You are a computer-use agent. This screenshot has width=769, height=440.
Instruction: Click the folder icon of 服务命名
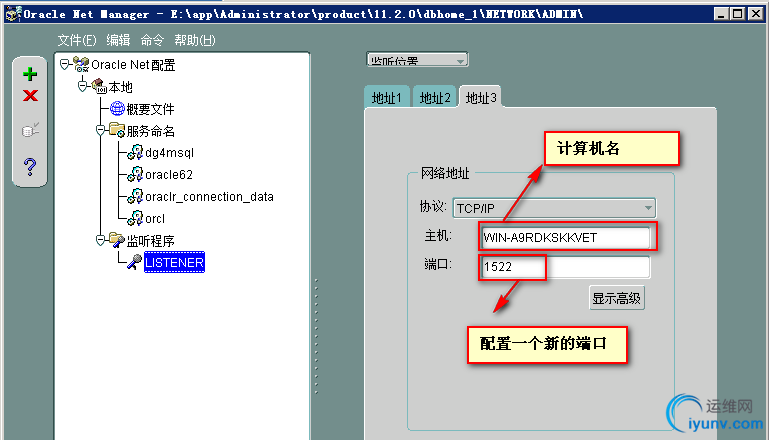(117, 130)
